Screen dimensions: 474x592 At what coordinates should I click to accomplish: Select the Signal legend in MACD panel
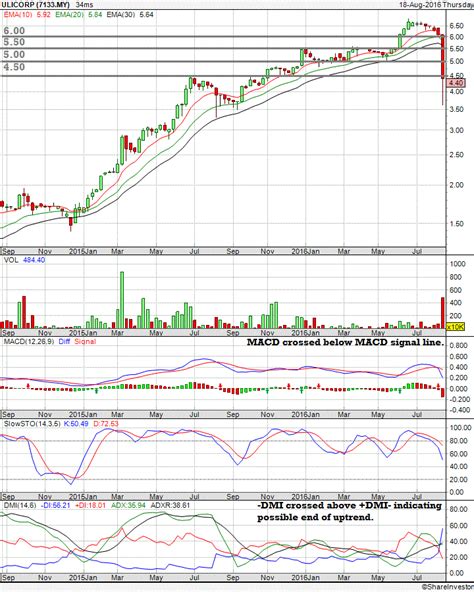point(85,342)
